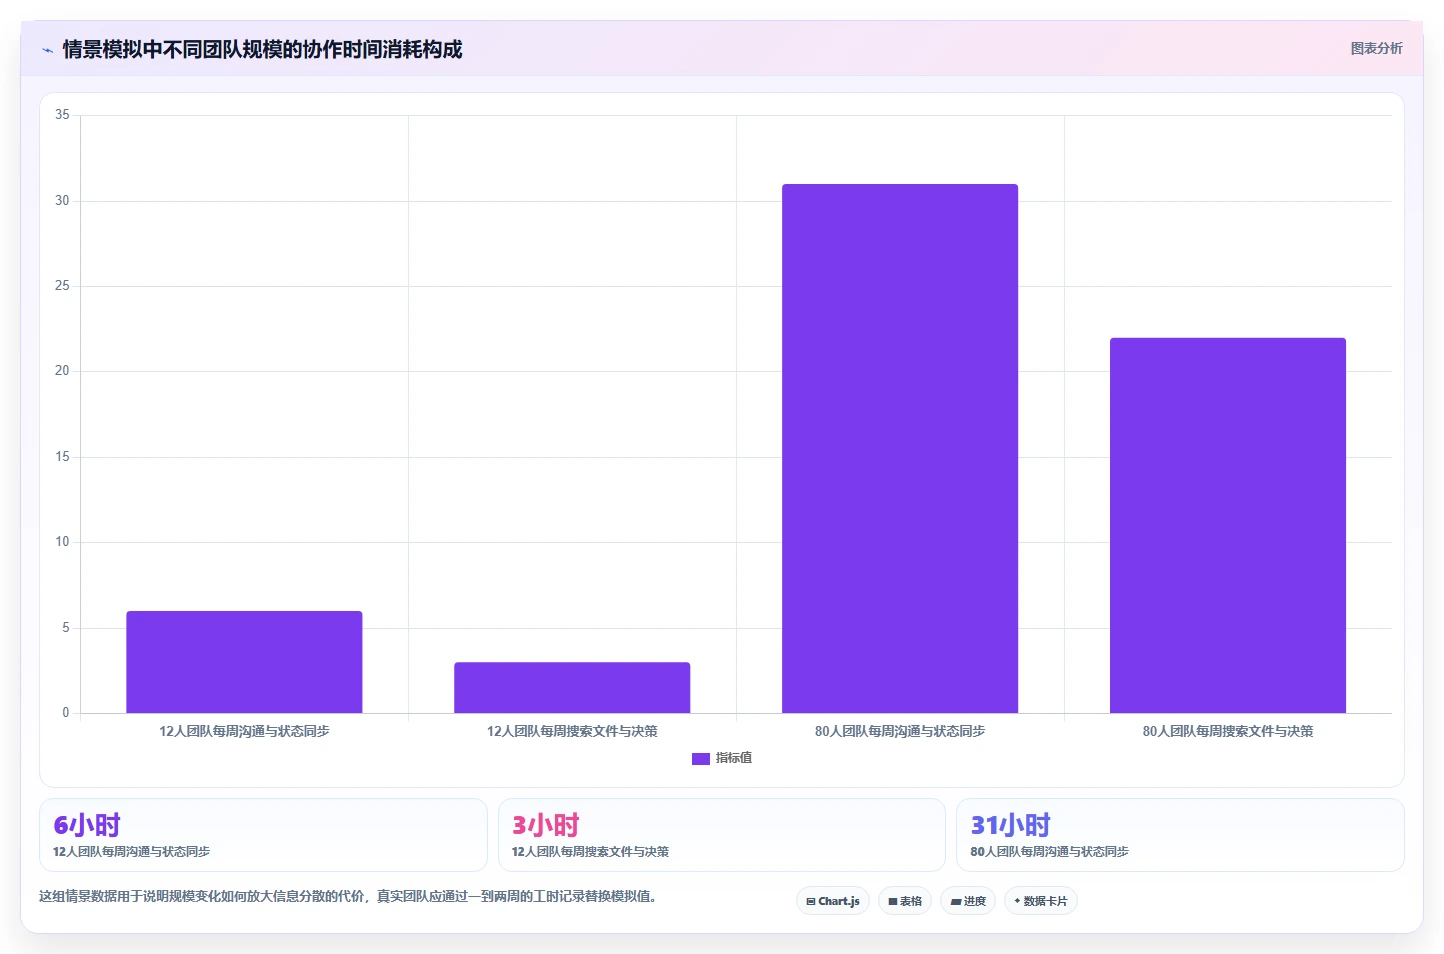Open the 3小时 stat card
Screen dimensions: 1444x954
click(722, 835)
